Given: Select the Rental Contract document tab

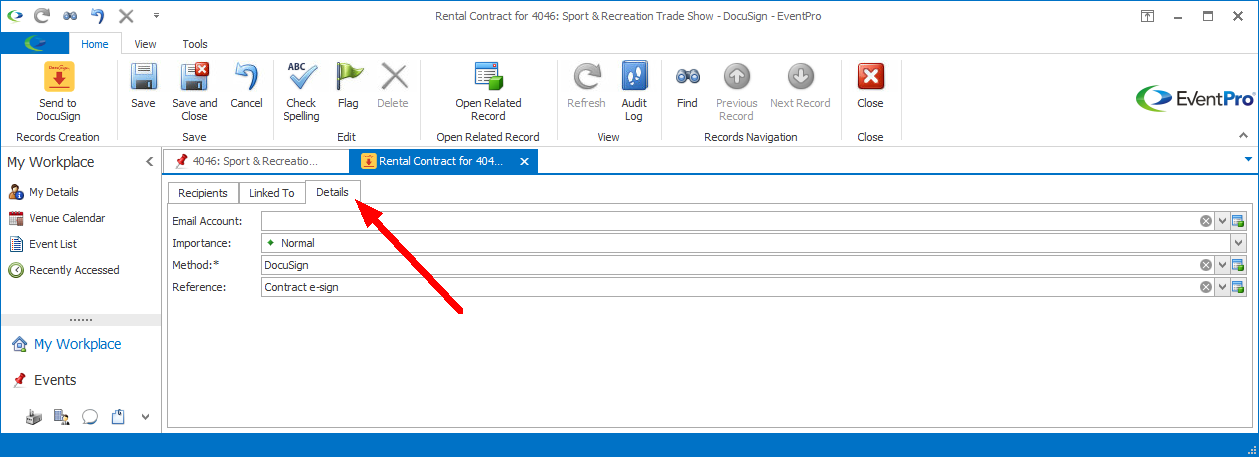Looking at the screenshot, I should (x=443, y=161).
